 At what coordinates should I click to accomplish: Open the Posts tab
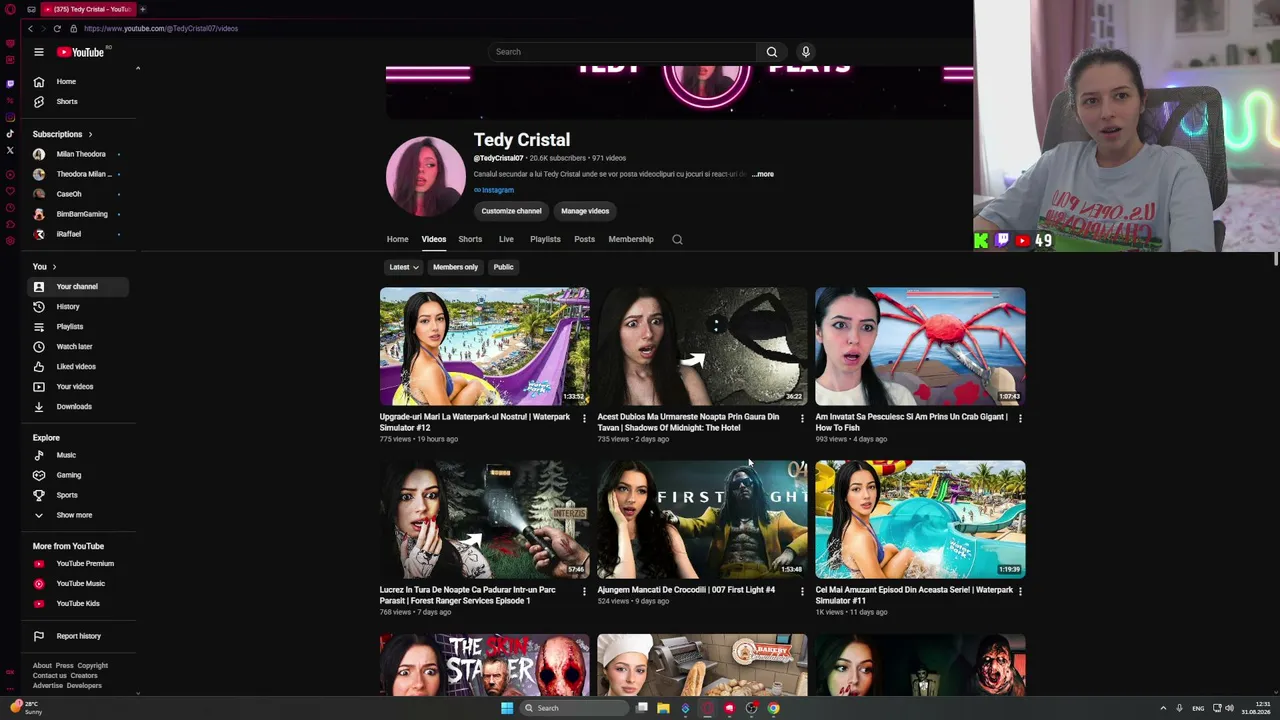pos(584,239)
